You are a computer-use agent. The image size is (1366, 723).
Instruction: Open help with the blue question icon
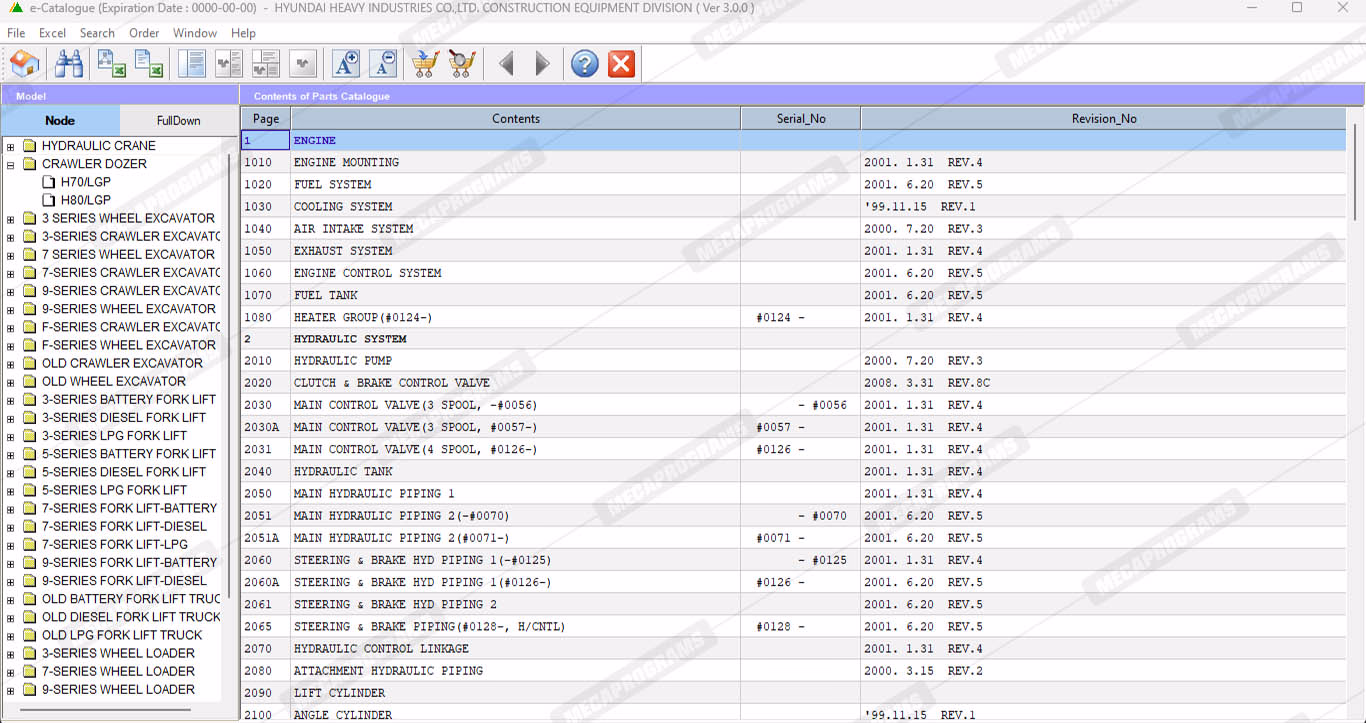(585, 64)
